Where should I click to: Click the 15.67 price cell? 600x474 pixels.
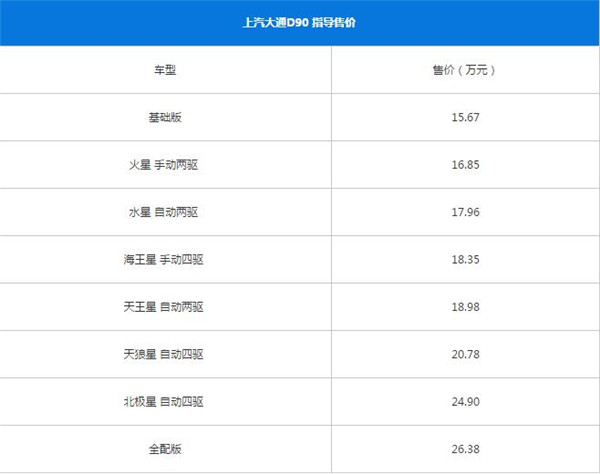(465, 117)
